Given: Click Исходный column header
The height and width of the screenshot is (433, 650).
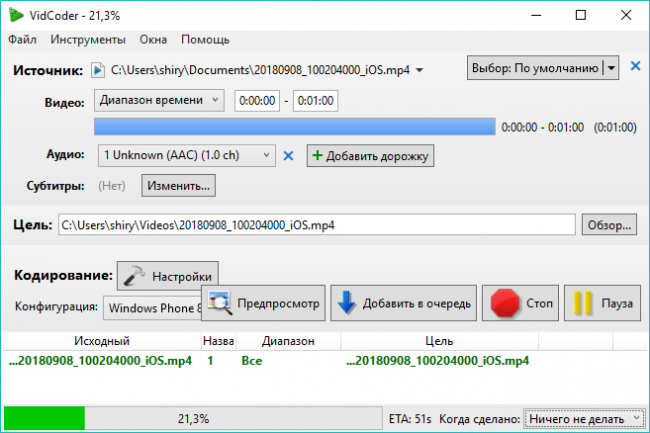Looking at the screenshot, I should [102, 341].
